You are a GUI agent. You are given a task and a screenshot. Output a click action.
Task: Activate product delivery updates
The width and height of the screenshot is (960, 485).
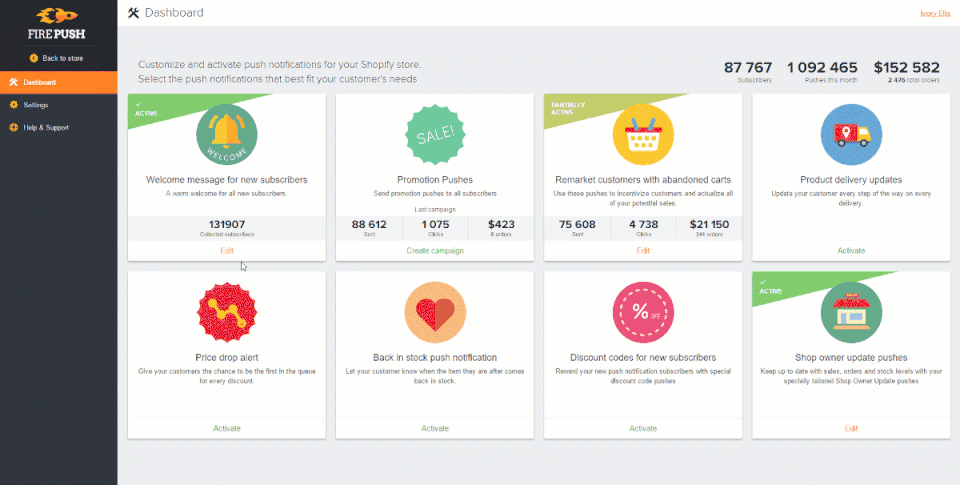[851, 250]
